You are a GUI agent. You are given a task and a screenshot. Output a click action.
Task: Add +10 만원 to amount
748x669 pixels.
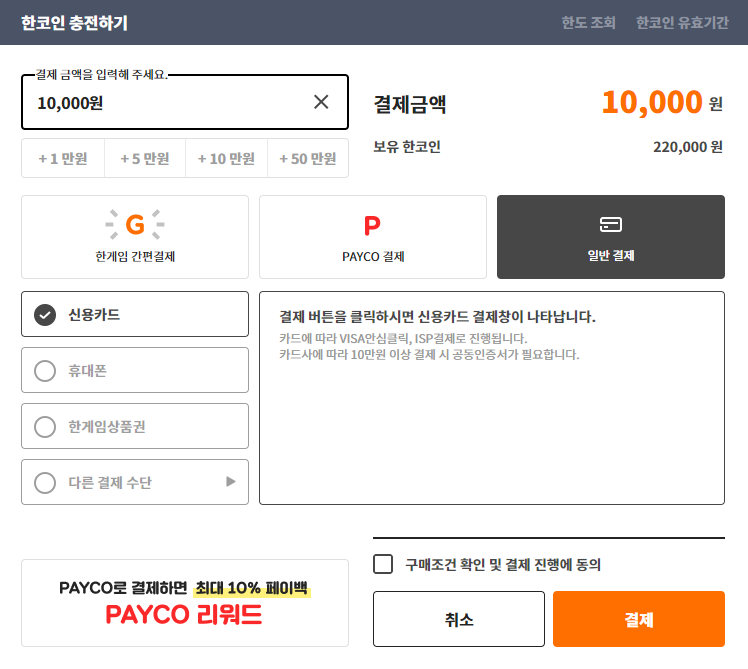pyautogui.click(x=226, y=158)
